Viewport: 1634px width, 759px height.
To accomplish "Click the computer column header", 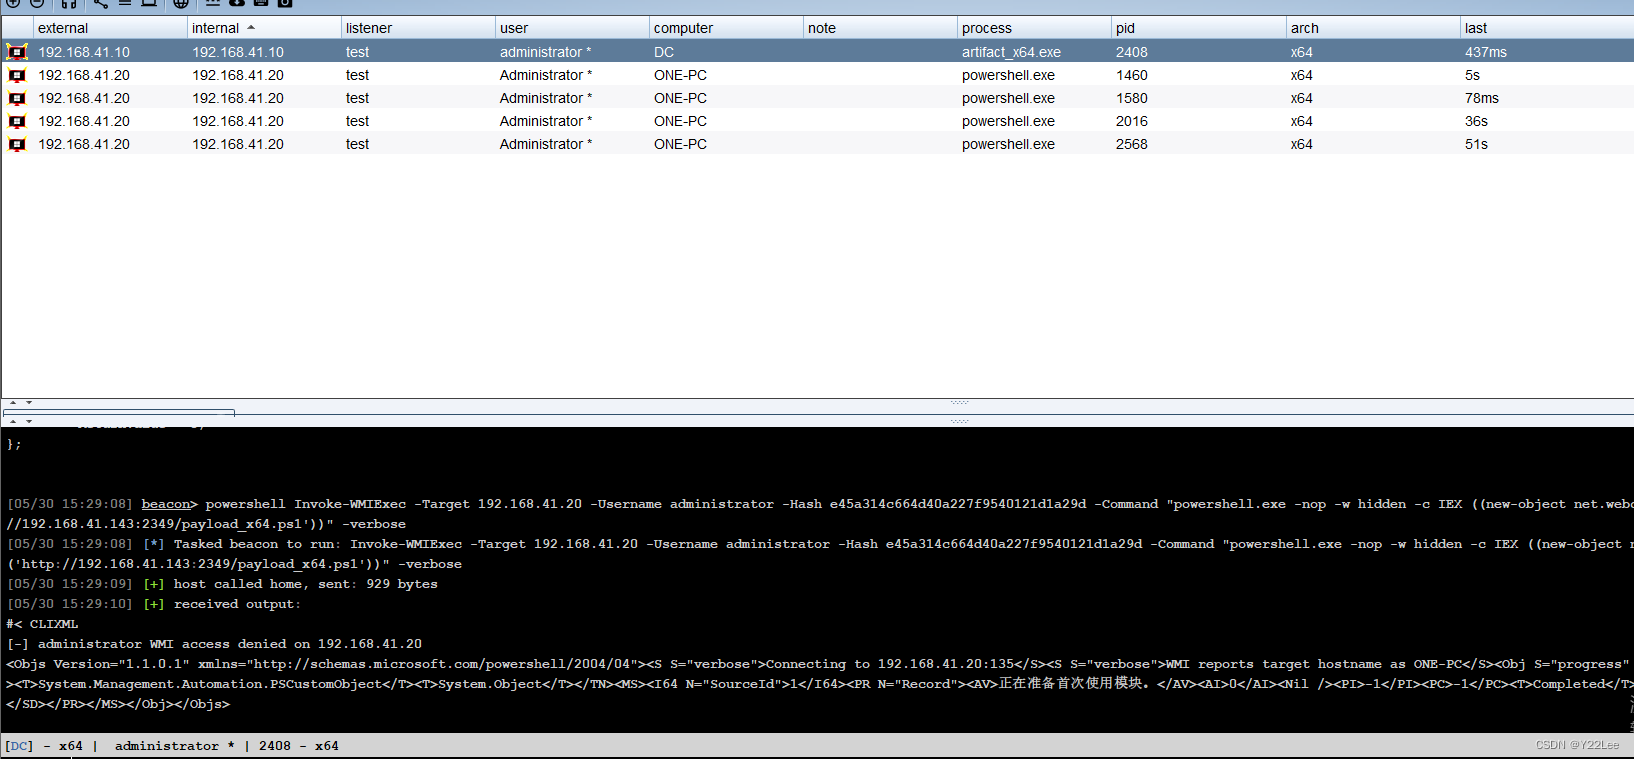I will pyautogui.click(x=726, y=28).
